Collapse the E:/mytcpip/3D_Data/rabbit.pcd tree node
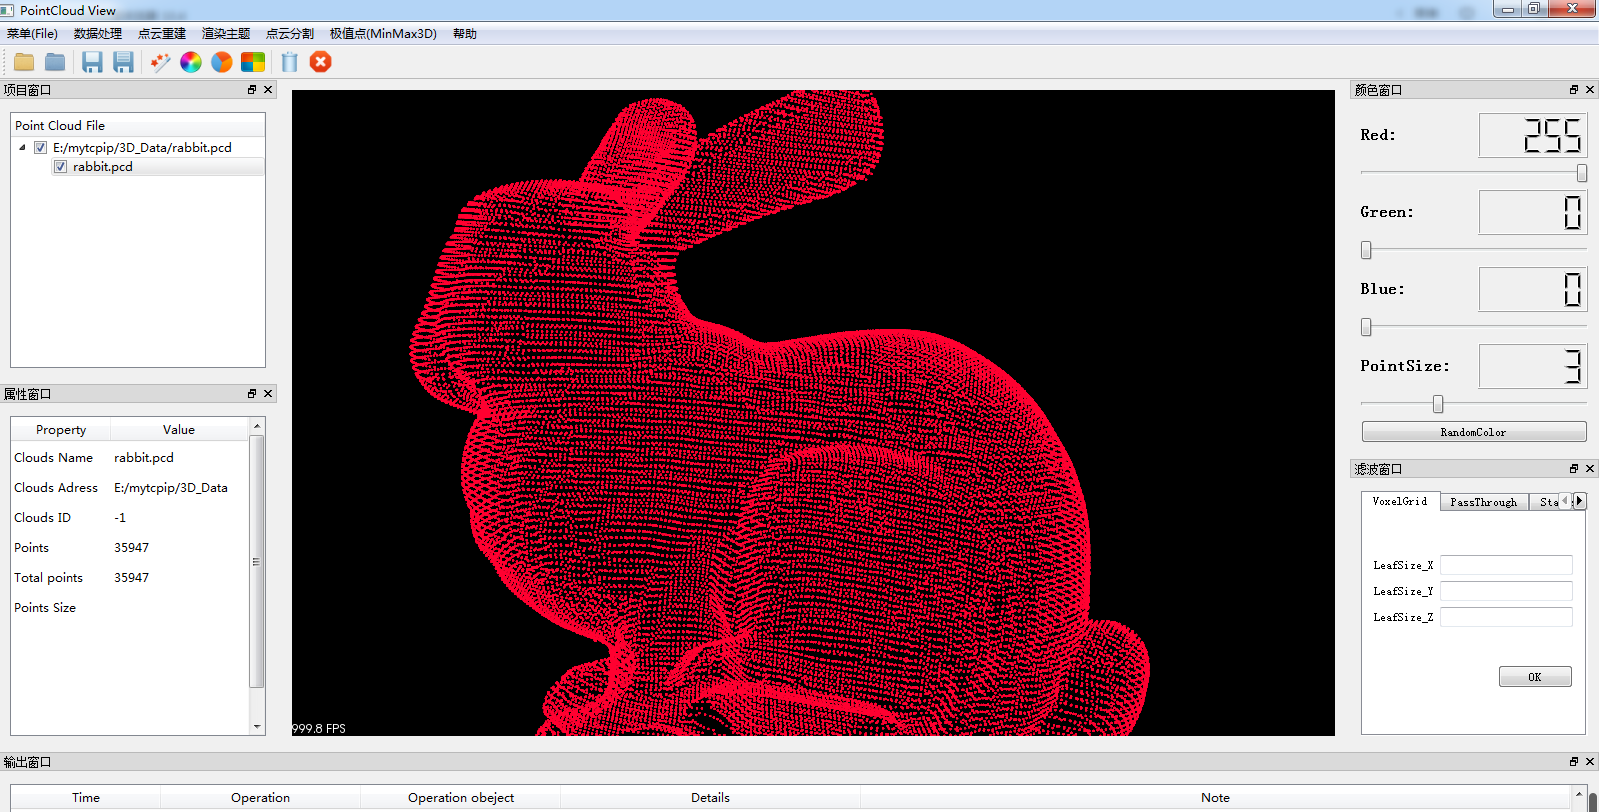Image resolution: width=1599 pixels, height=812 pixels. point(23,147)
